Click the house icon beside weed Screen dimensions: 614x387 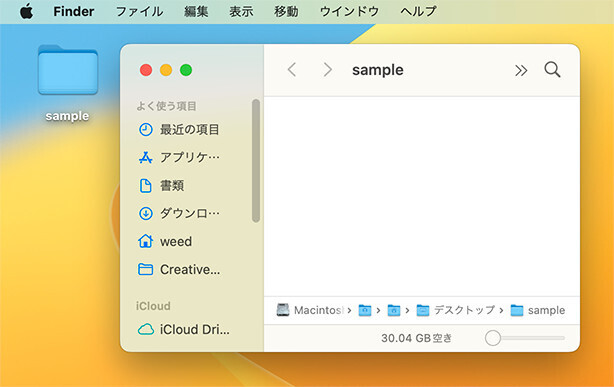click(146, 241)
